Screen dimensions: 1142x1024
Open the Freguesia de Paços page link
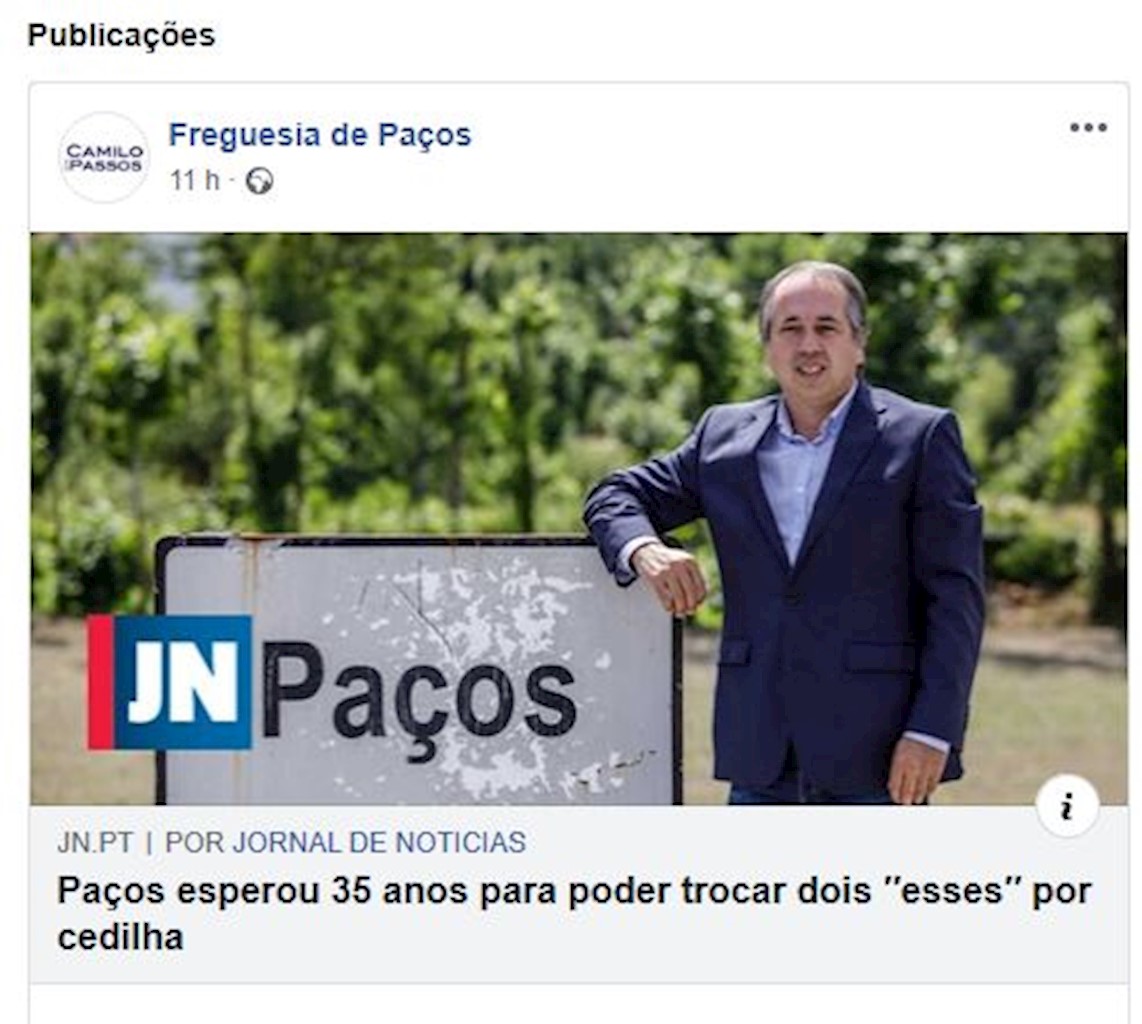pyautogui.click(x=320, y=135)
